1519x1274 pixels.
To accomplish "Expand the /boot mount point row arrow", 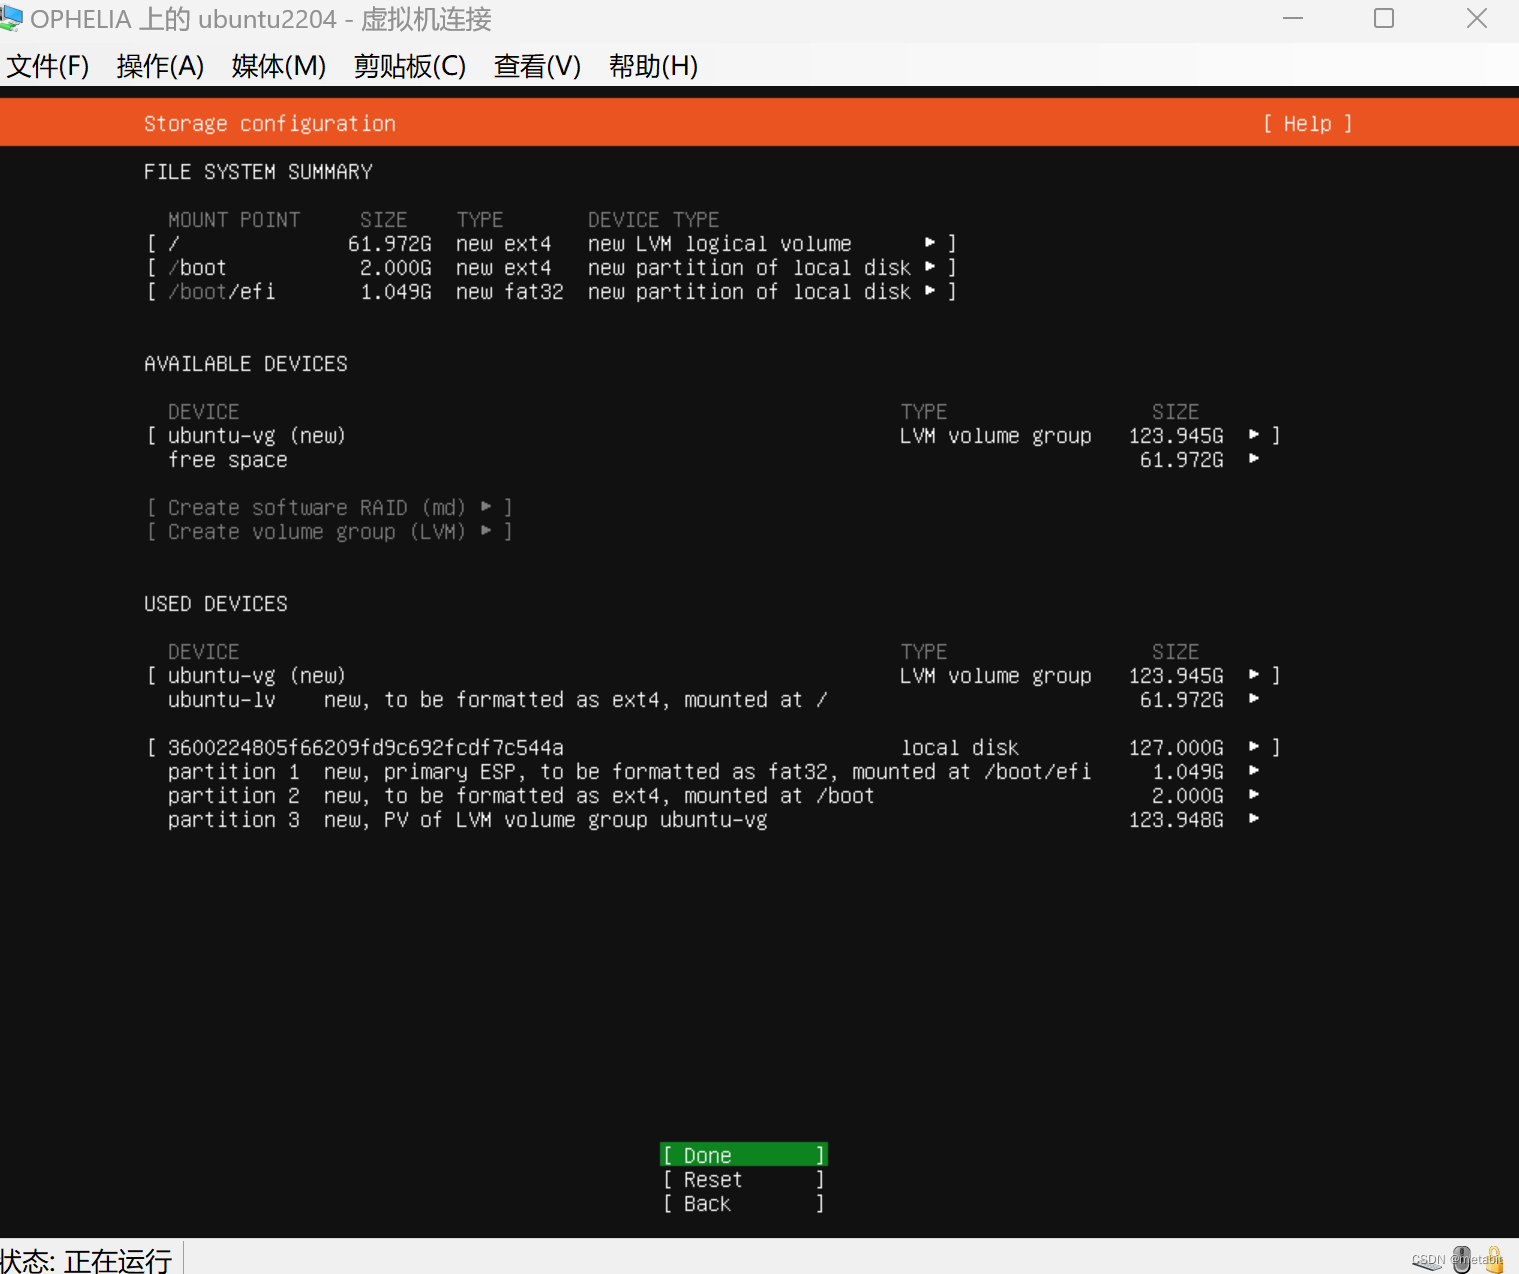I will (930, 267).
